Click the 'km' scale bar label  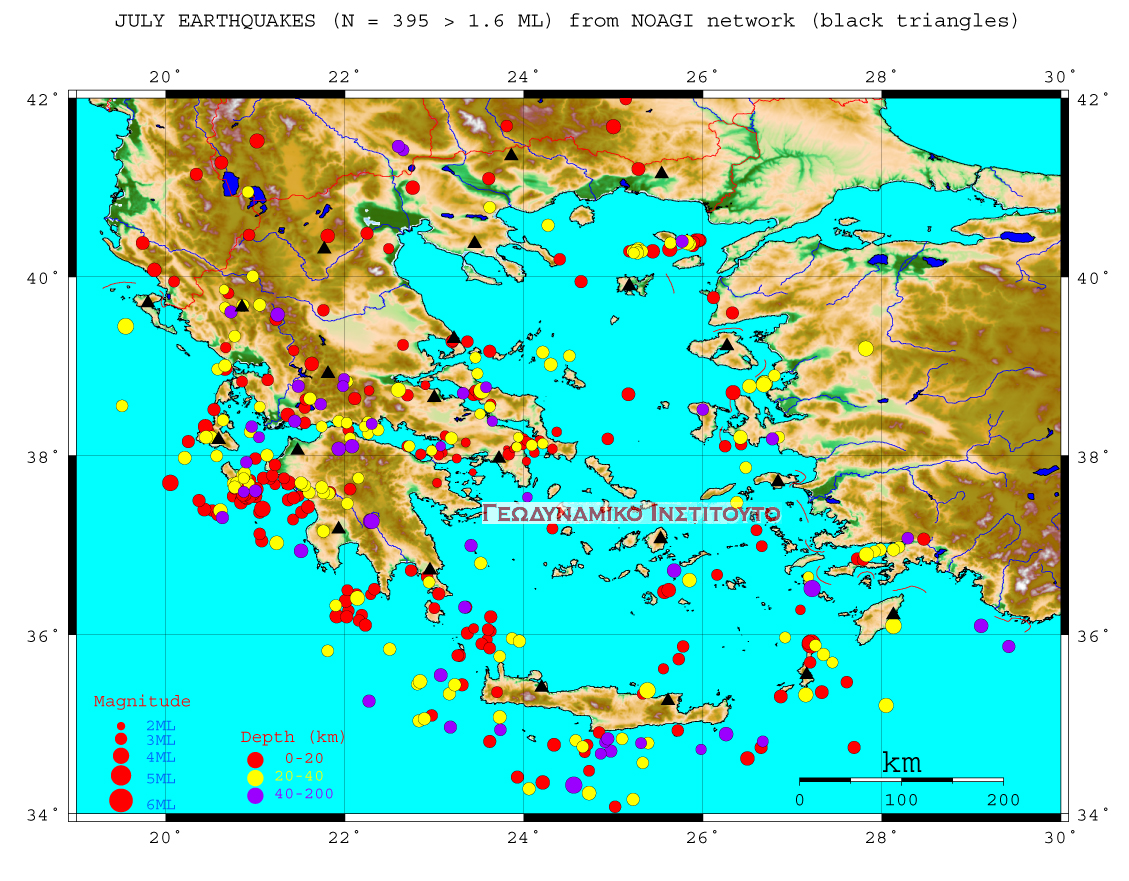click(901, 762)
